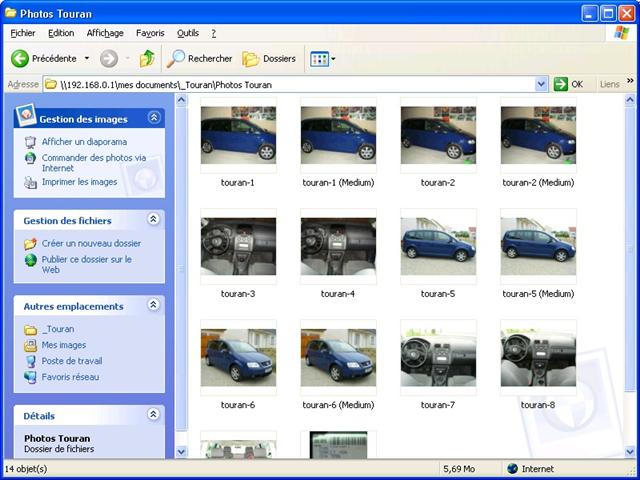This screenshot has height=480, width=640.
Task: Open the views button dropdown arrow
Action: 333,59
